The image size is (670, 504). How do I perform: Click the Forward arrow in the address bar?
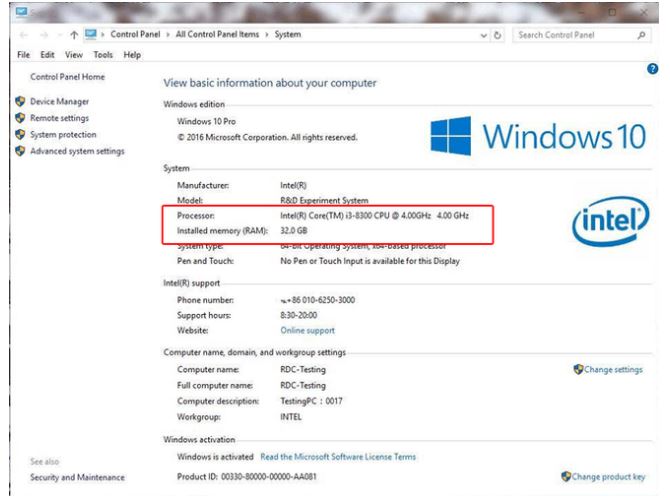tap(44, 35)
